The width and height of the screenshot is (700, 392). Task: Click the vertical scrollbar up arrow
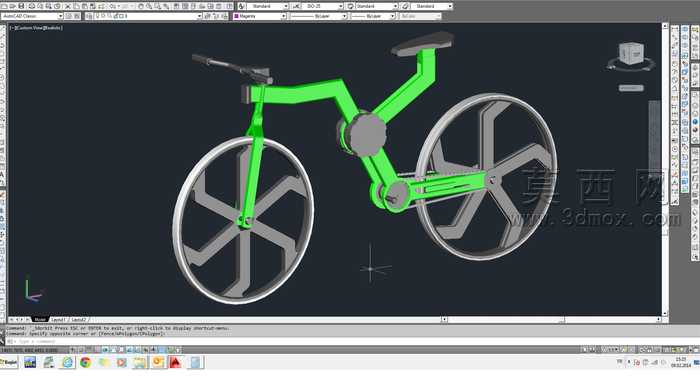click(665, 26)
